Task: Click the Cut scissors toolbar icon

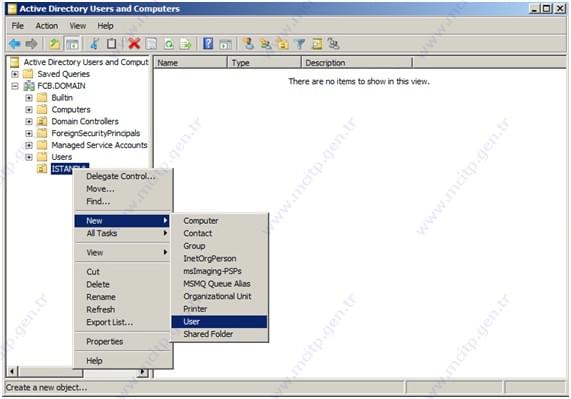Action: tap(94, 44)
